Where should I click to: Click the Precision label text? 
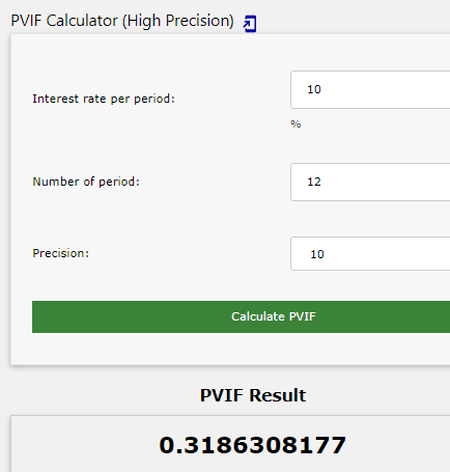click(x=61, y=253)
